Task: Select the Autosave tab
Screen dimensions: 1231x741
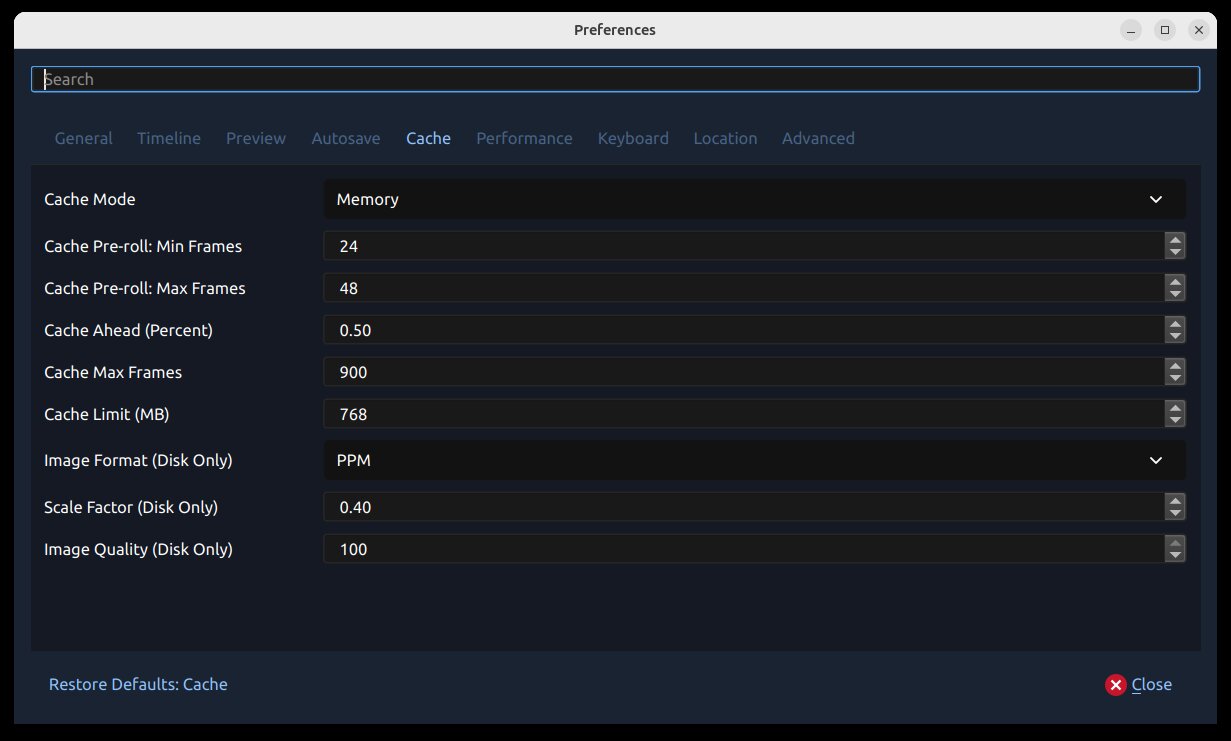Action: 345,138
